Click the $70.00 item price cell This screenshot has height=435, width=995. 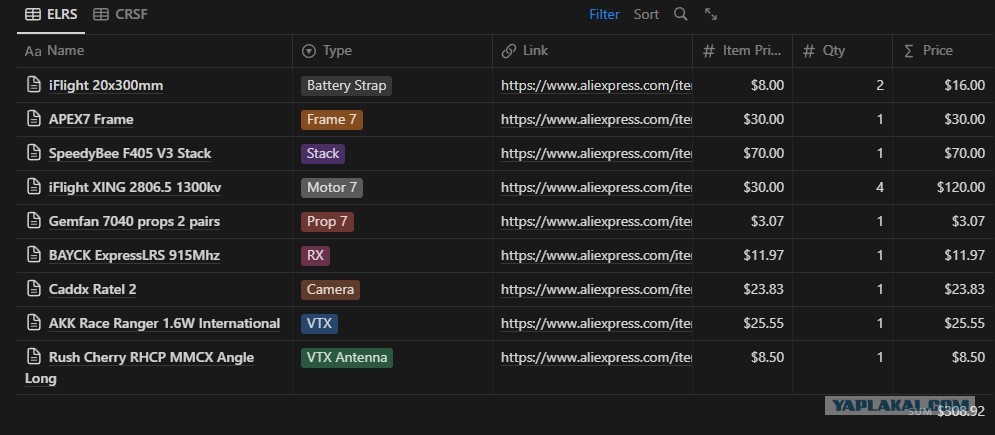pos(742,153)
